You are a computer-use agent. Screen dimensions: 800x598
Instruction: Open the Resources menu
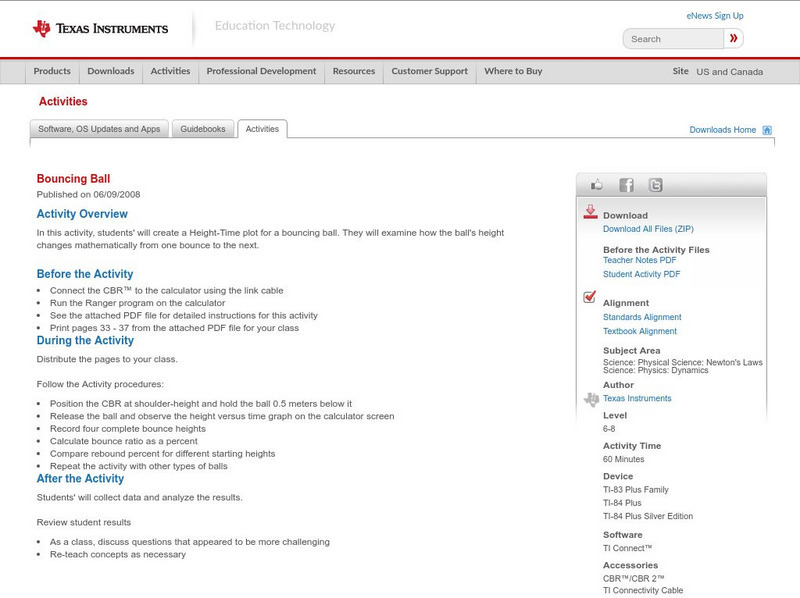[x=354, y=71]
